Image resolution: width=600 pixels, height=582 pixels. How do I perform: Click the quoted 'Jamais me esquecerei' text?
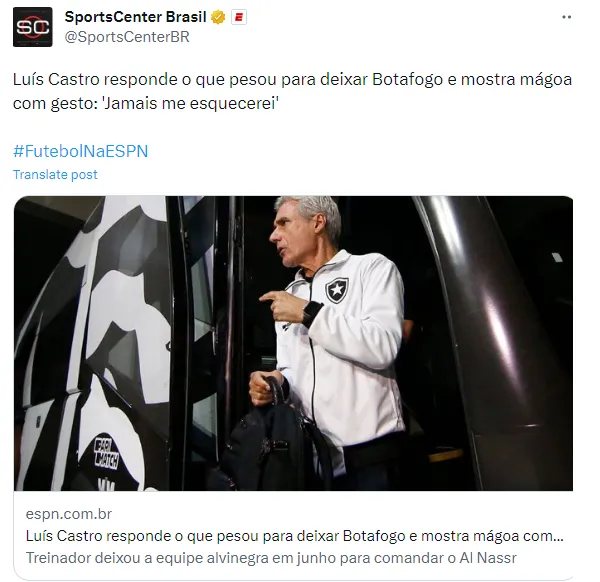[191, 103]
